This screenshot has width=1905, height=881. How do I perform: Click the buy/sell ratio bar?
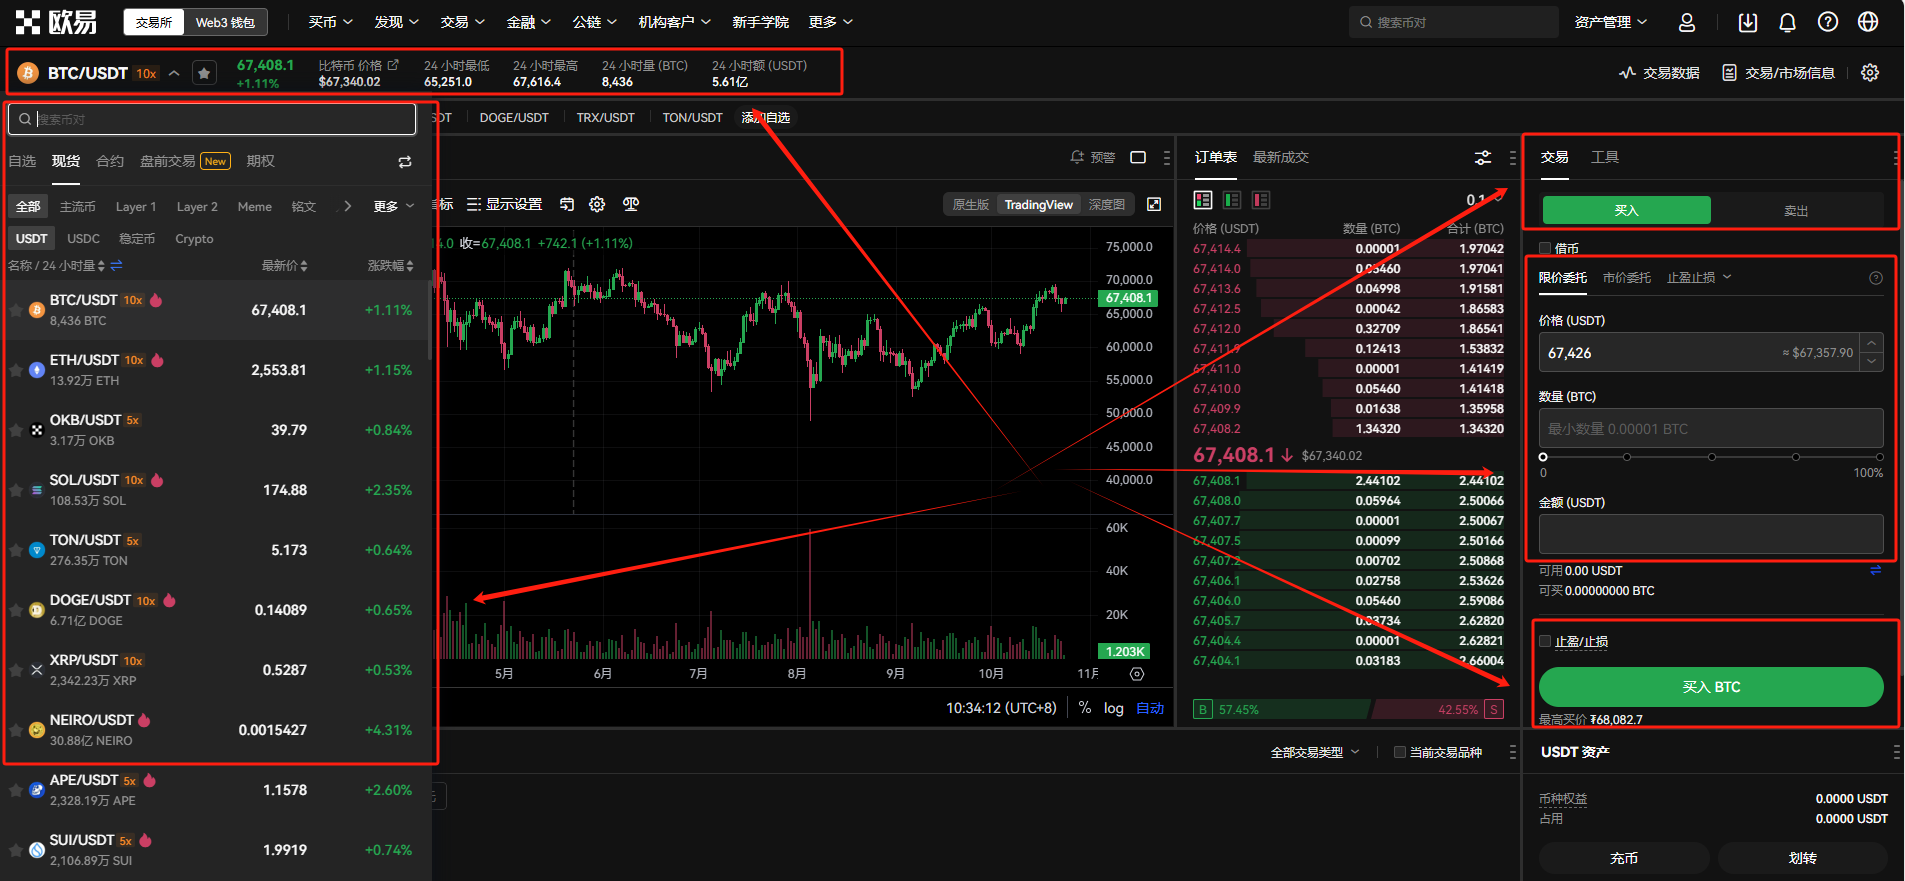point(1347,709)
